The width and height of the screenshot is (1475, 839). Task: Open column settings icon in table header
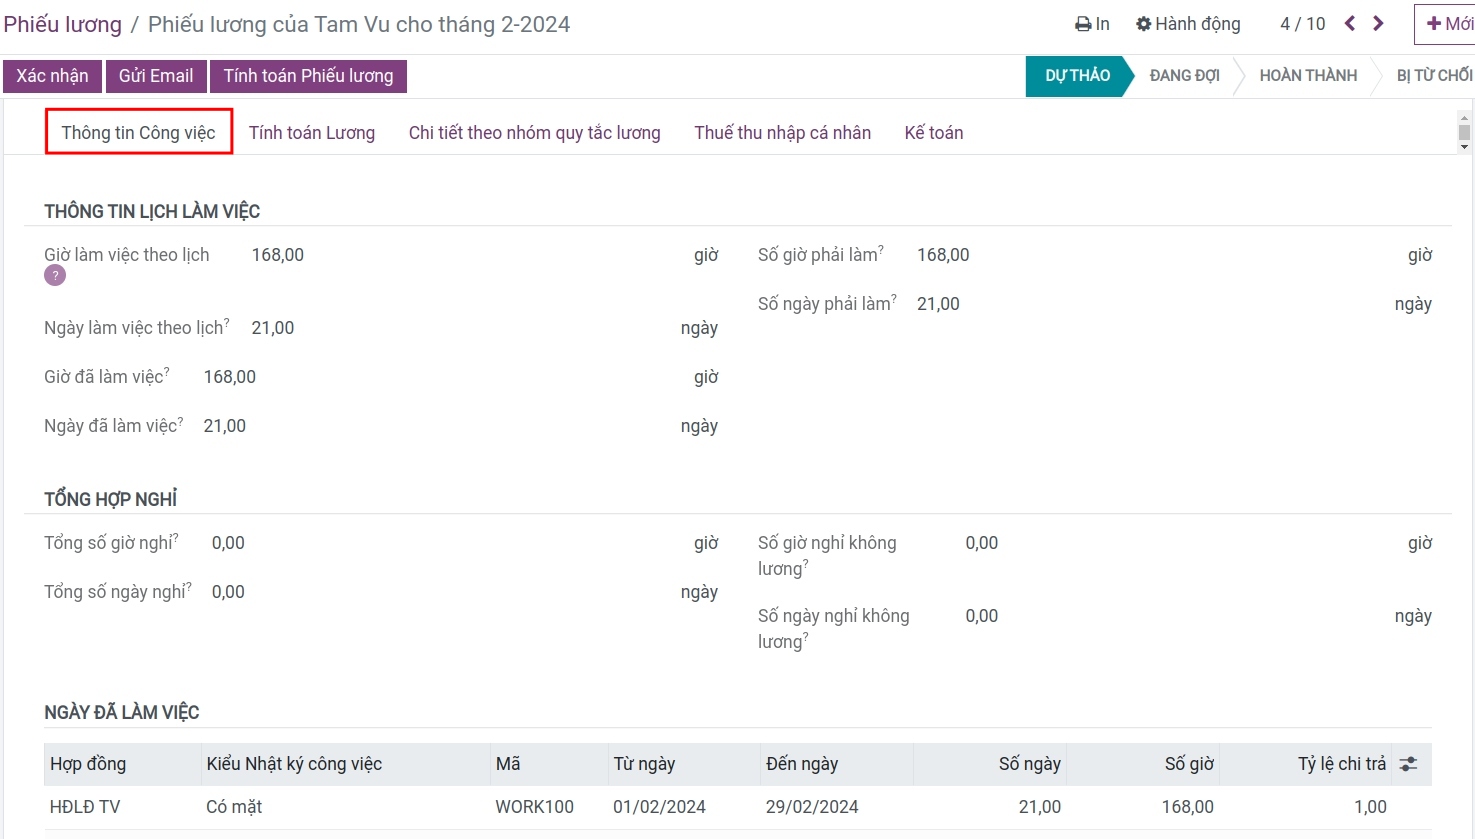click(1408, 764)
